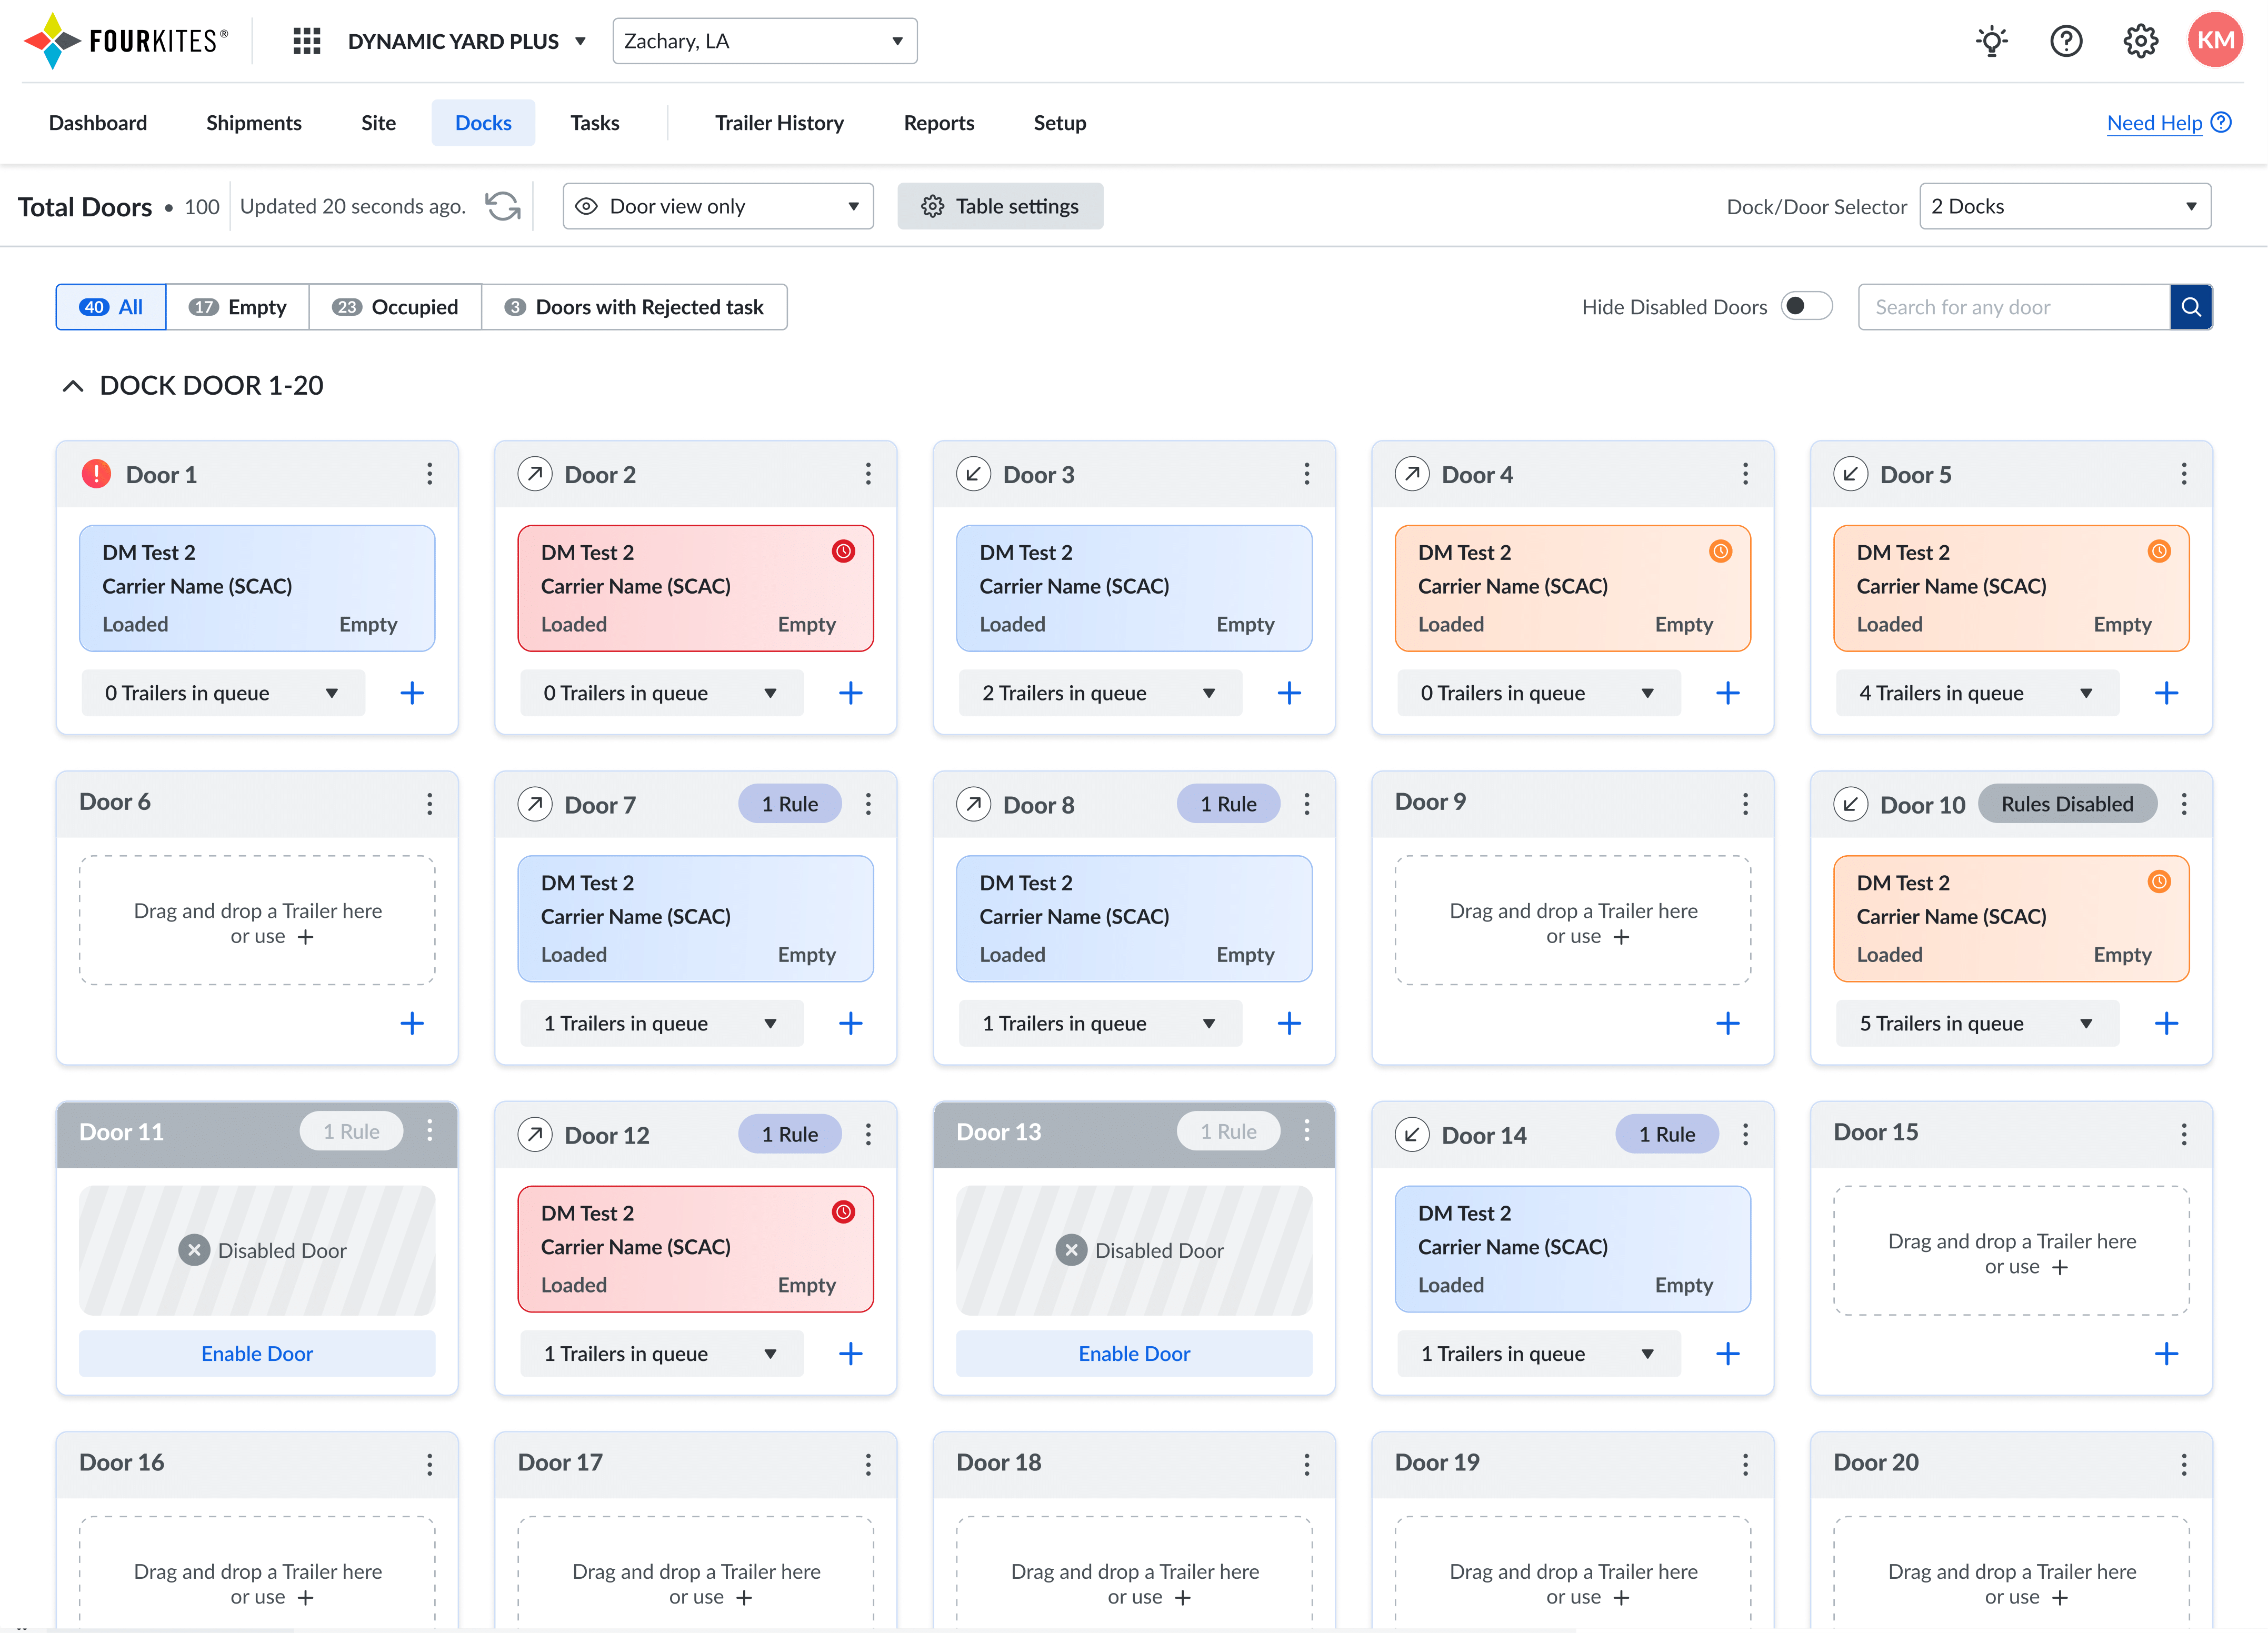This screenshot has width=2268, height=1633.
Task: Expand Door 3 trailers queue dropdown
Action: click(x=1100, y=693)
